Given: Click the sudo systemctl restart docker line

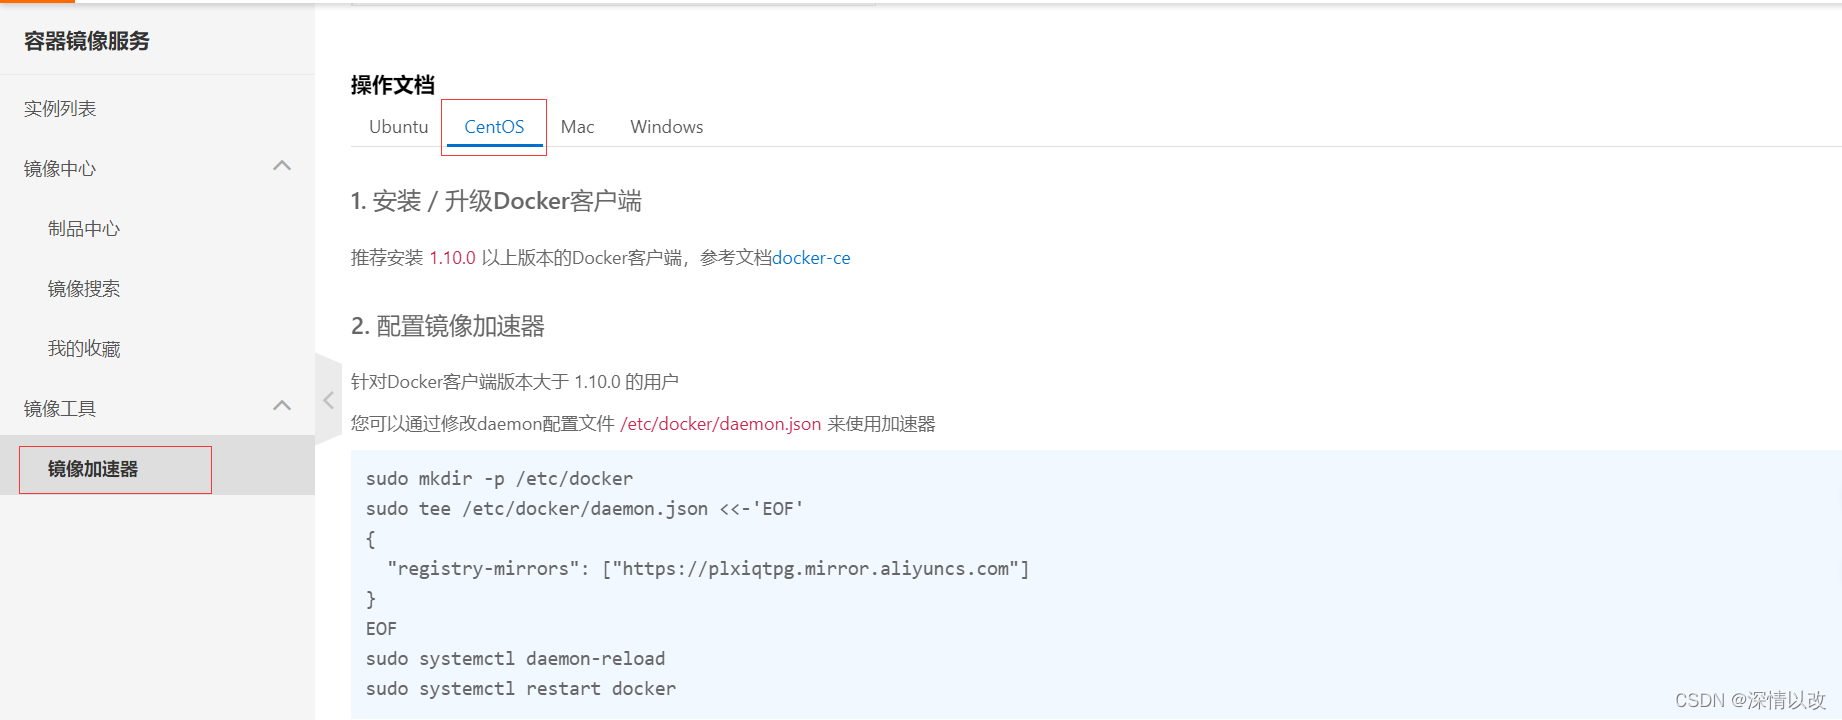Looking at the screenshot, I should pos(521,689).
